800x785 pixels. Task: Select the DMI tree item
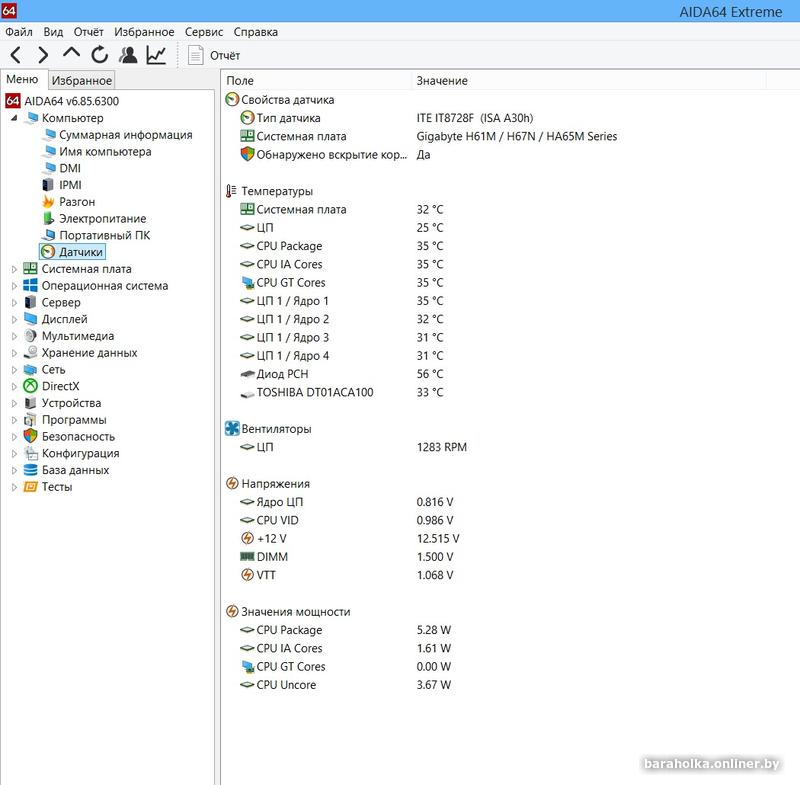(x=70, y=168)
